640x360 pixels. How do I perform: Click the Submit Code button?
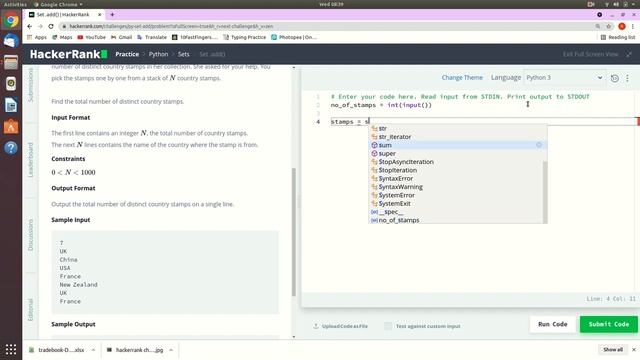click(609, 324)
